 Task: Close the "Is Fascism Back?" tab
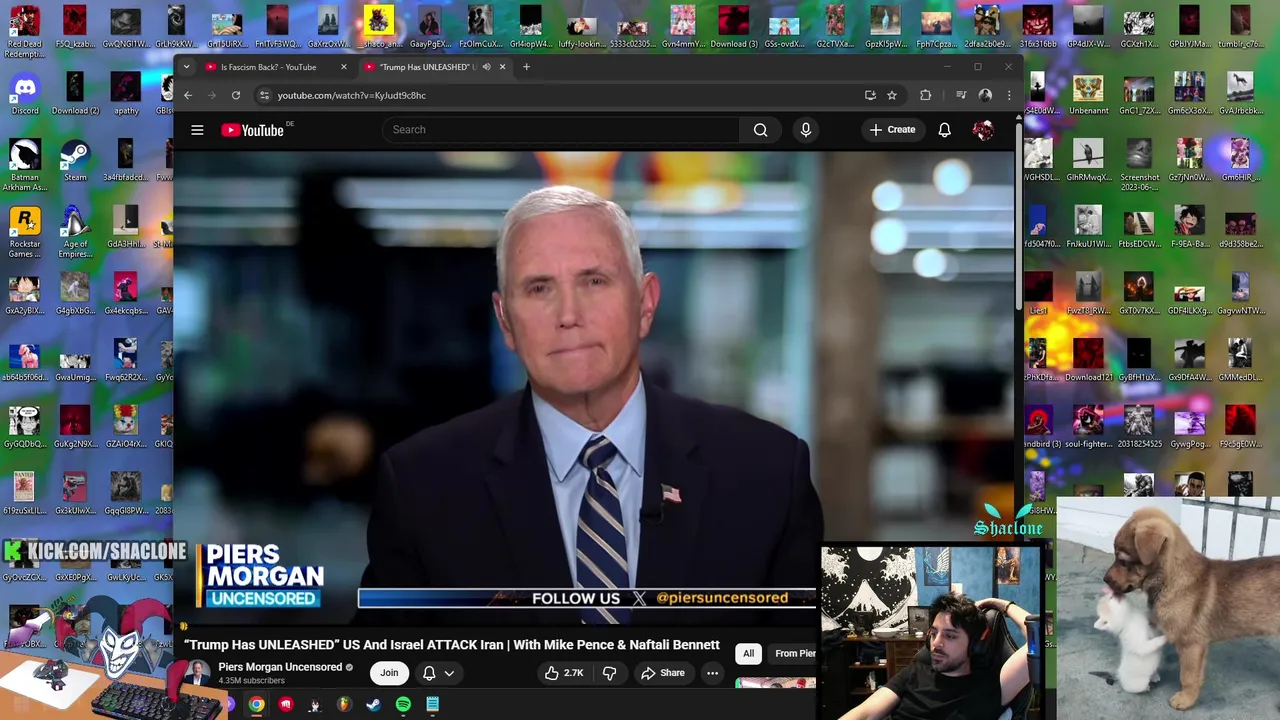click(x=343, y=67)
